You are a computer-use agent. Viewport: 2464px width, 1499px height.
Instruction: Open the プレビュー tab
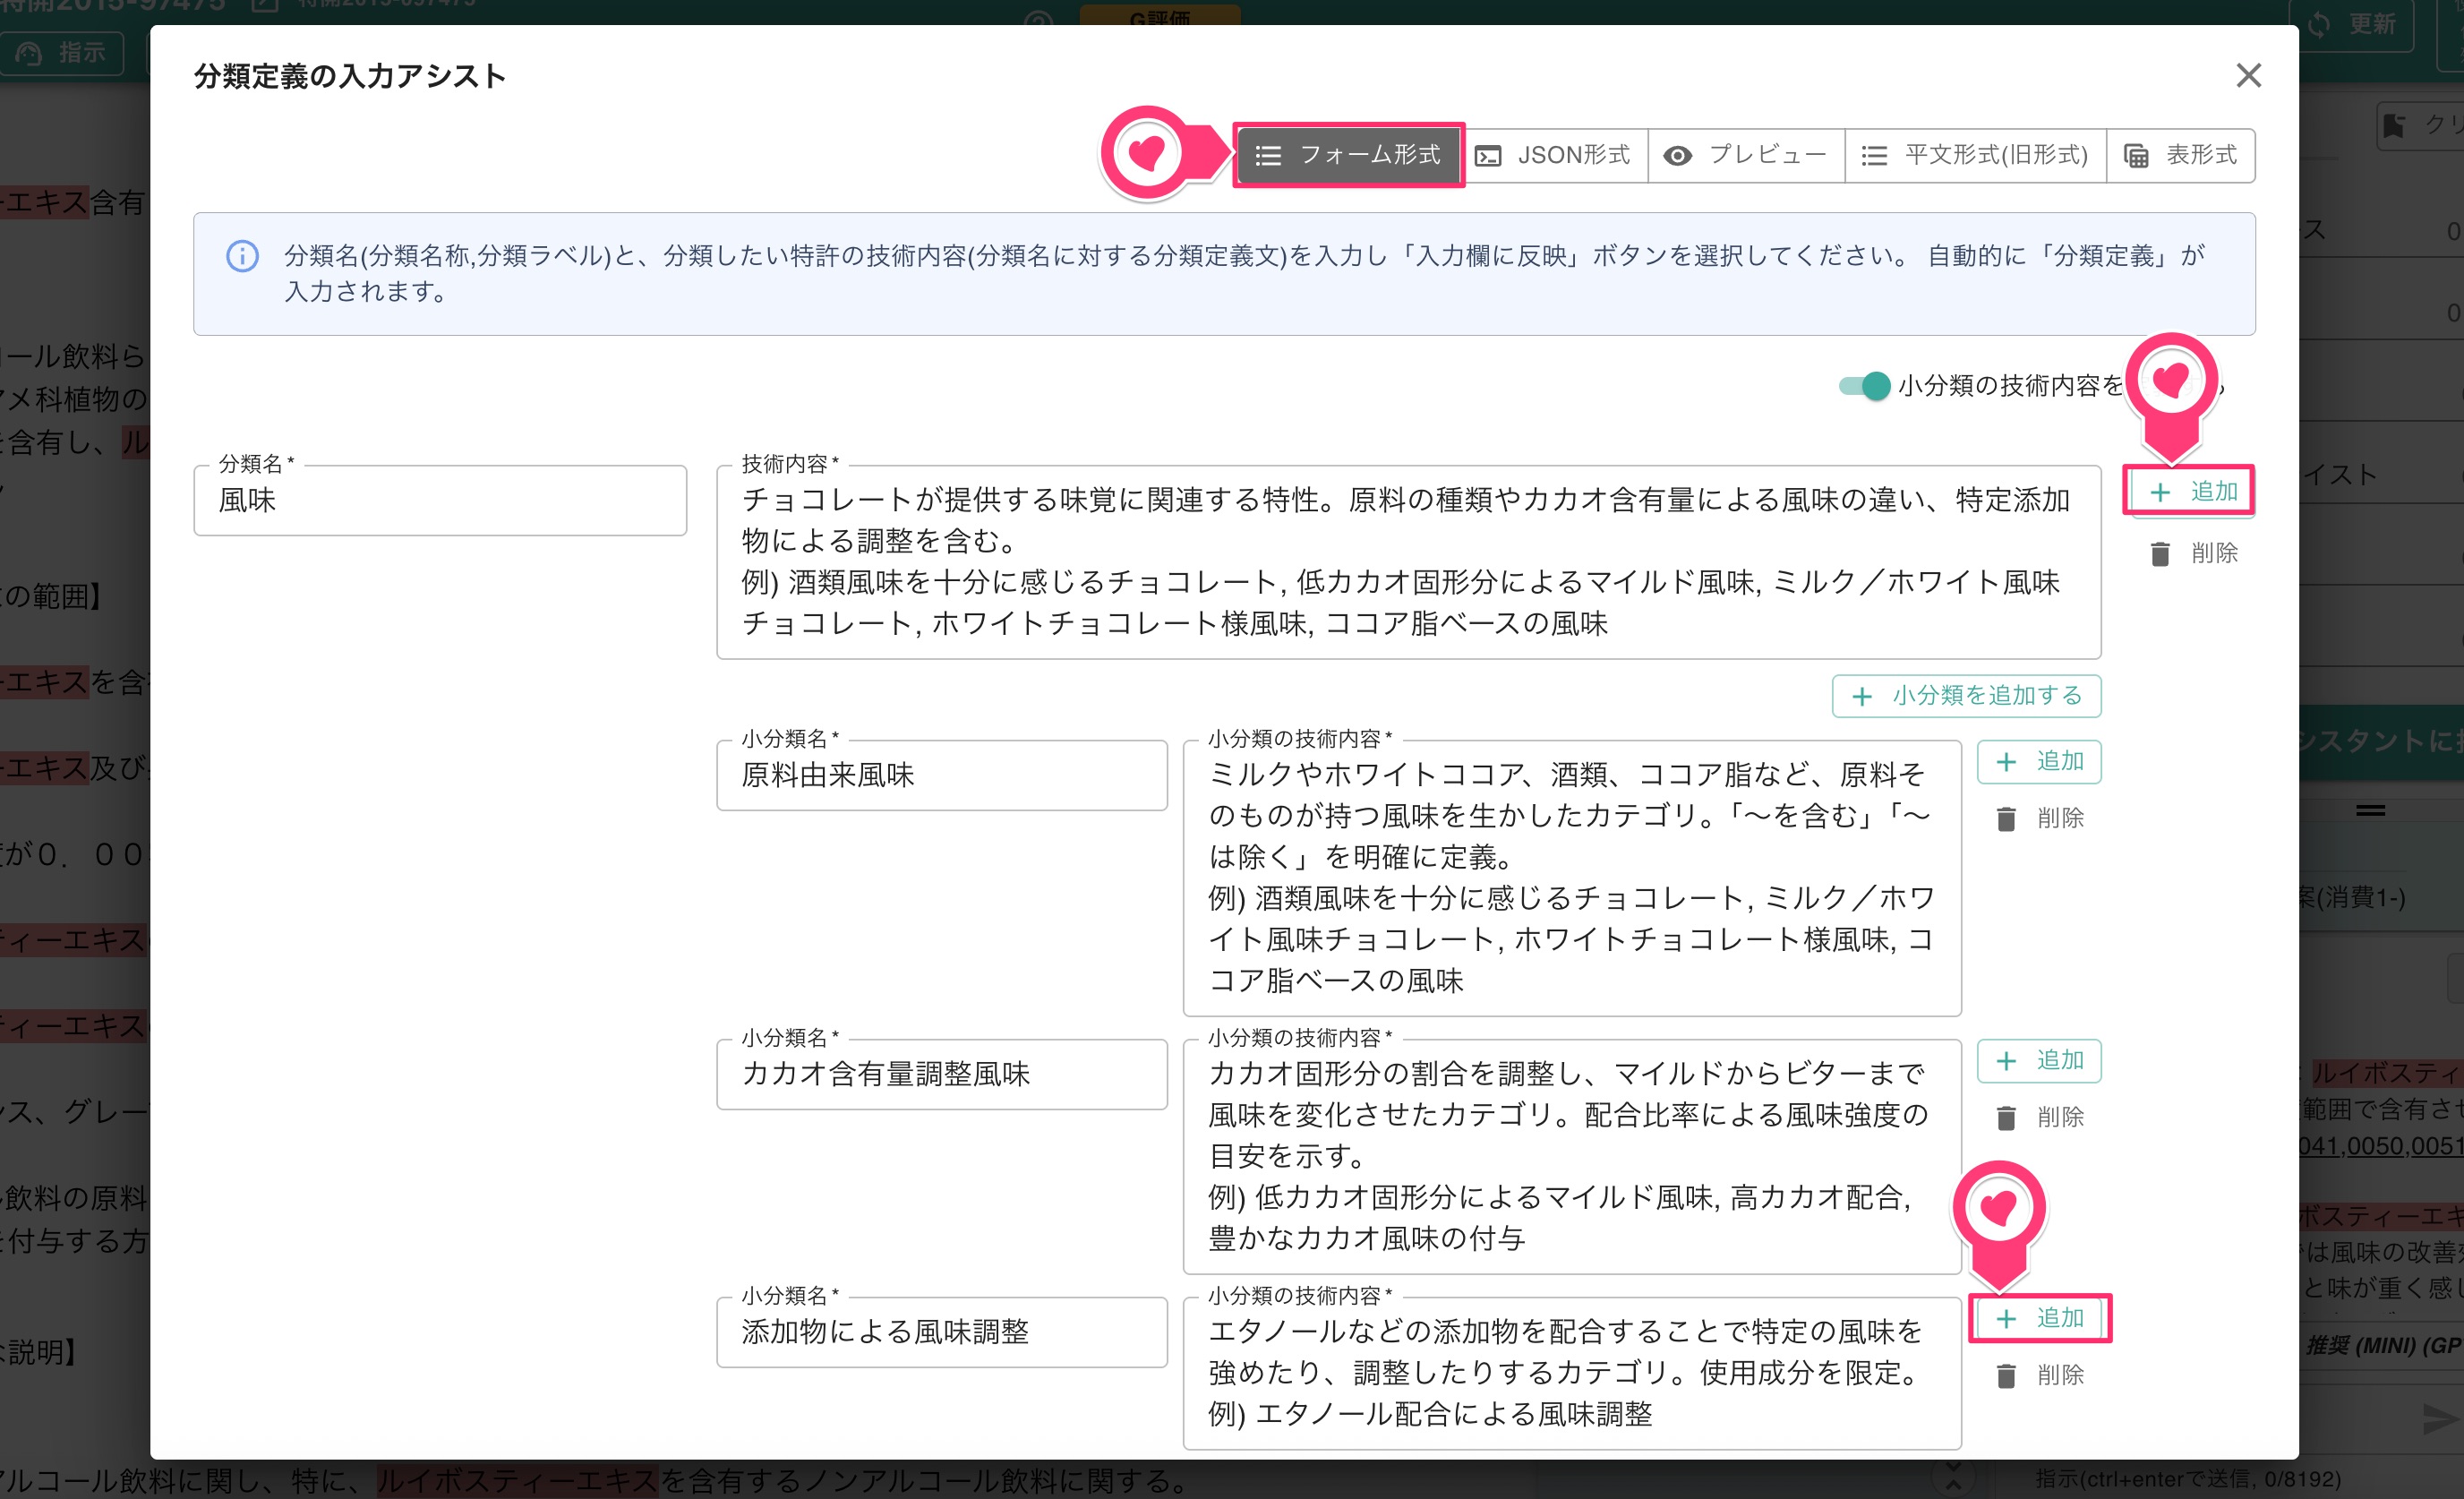[x=1745, y=155]
